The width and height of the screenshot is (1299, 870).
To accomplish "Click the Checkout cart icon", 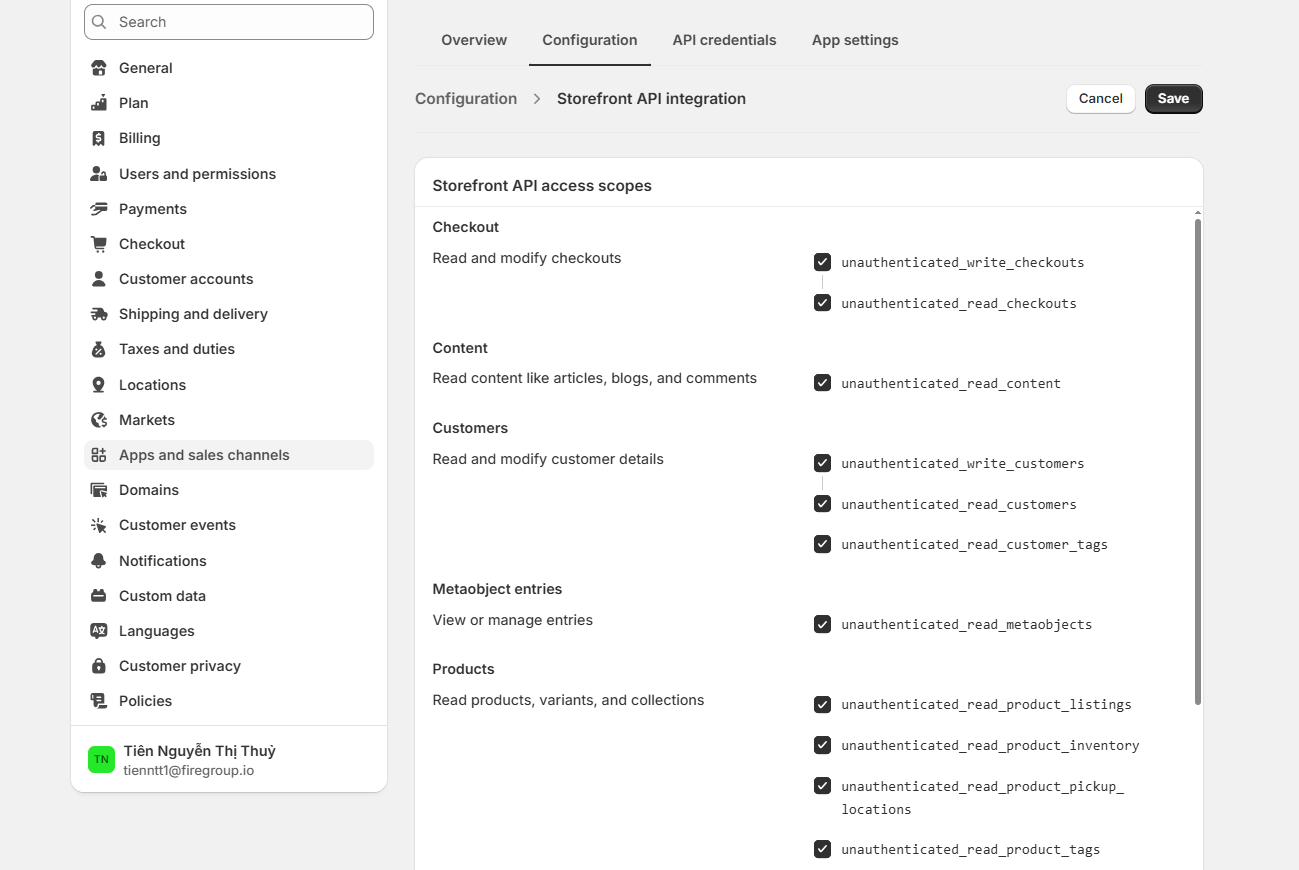I will [x=98, y=244].
